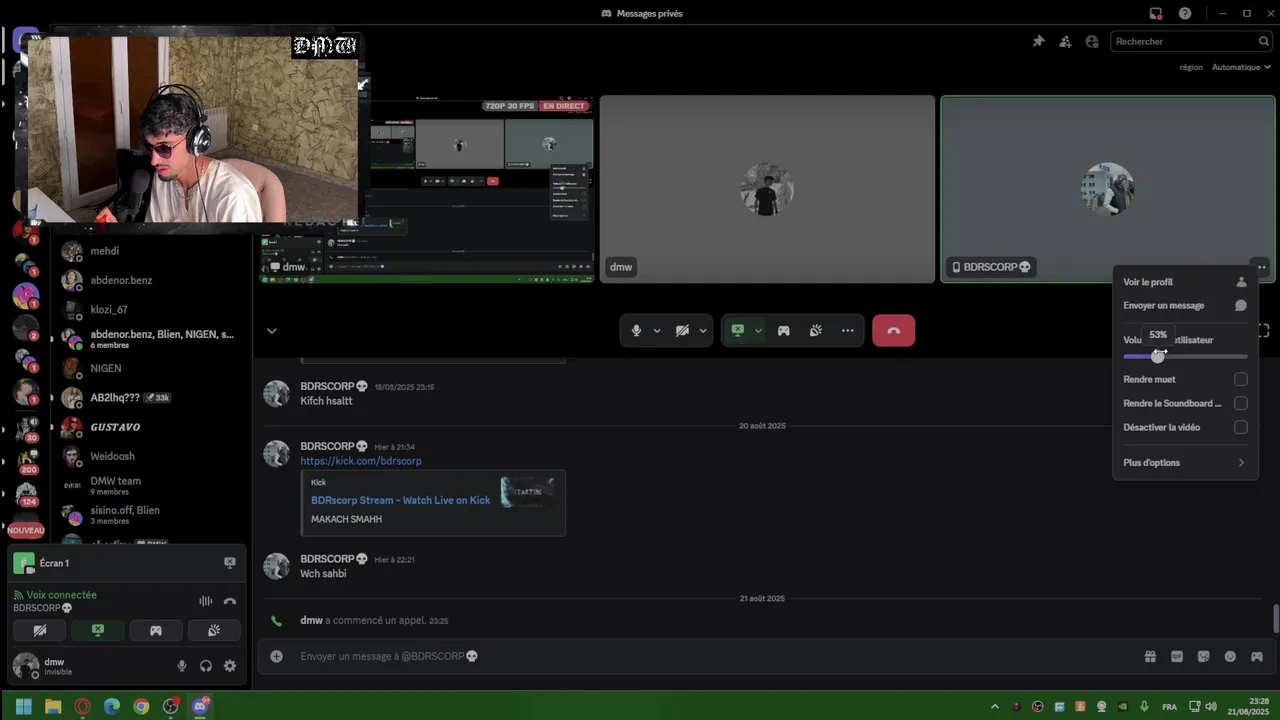Open soundboard in the voice panel
The width and height of the screenshot is (1280, 720).
click(213, 630)
